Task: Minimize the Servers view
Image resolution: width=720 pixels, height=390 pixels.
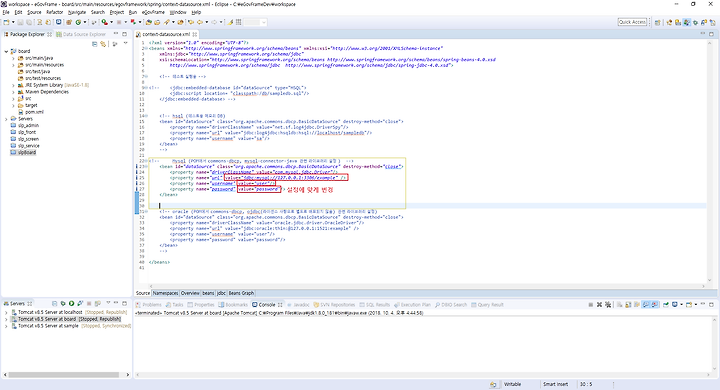Action: pyautogui.click(x=116, y=303)
